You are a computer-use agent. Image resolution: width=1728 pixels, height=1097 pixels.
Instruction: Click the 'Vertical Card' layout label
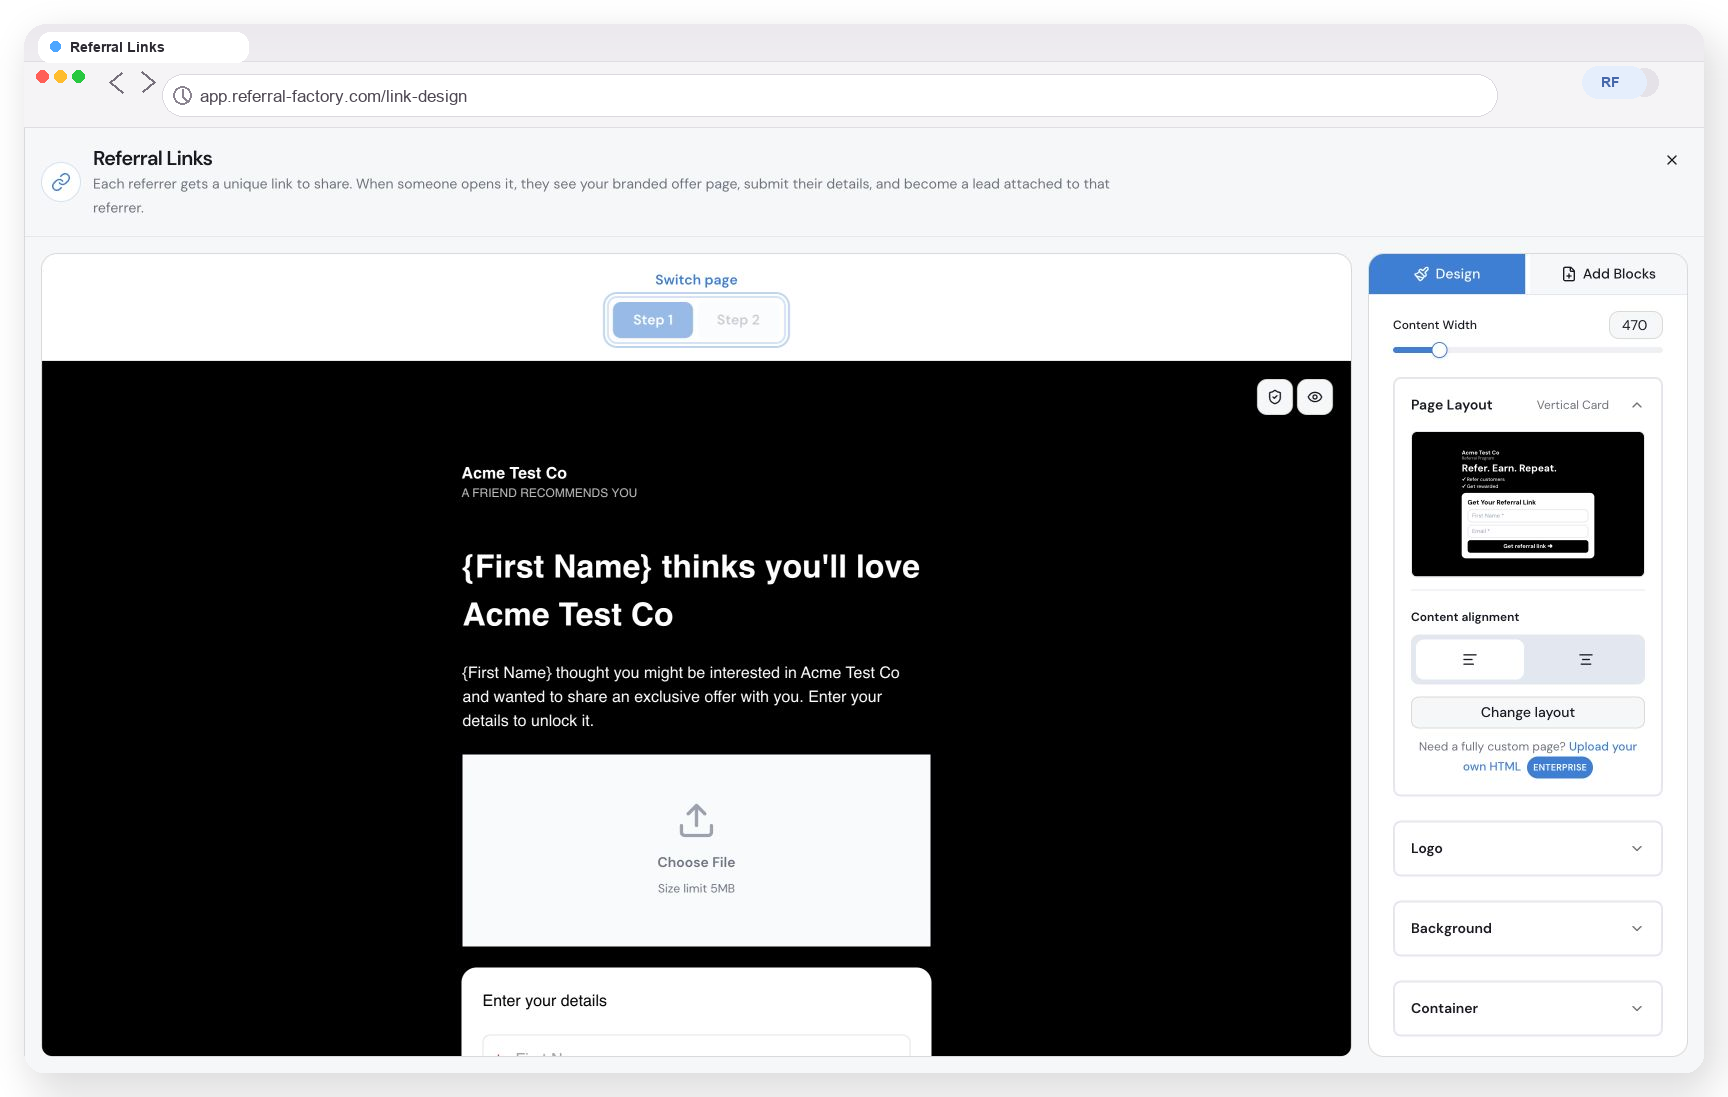(1573, 405)
